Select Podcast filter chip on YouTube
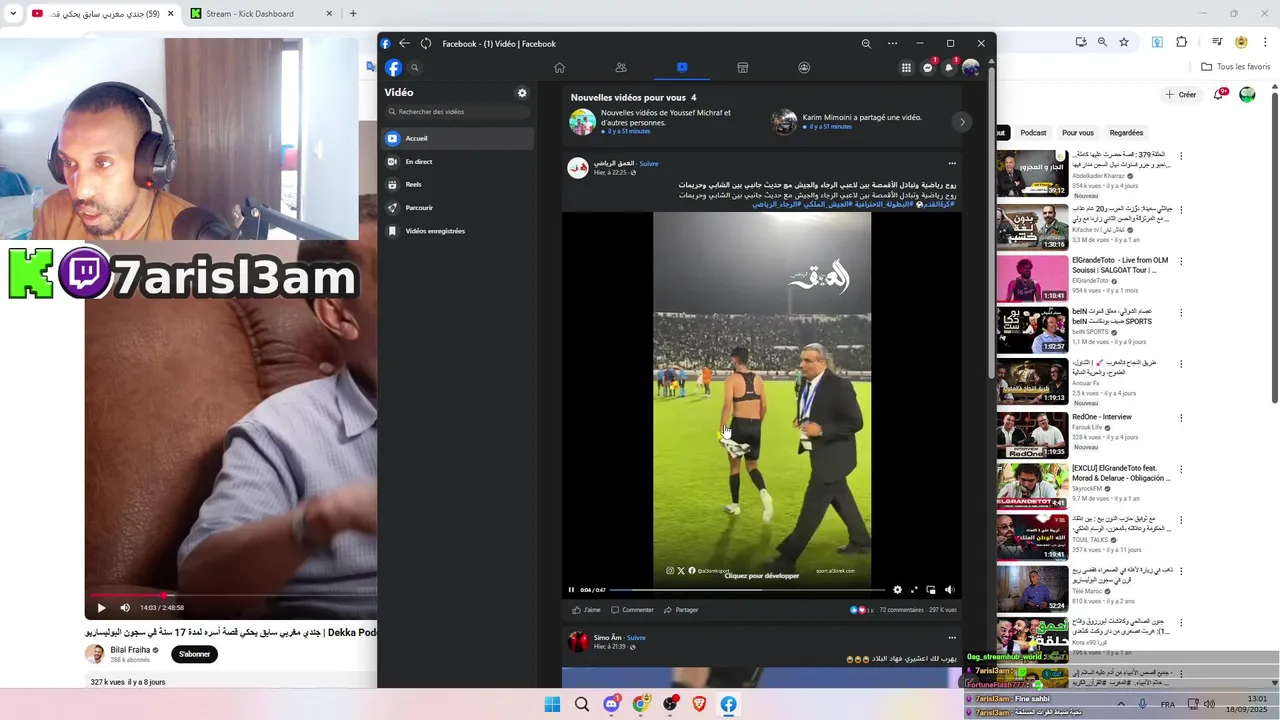This screenshot has width=1280, height=720. [1033, 132]
